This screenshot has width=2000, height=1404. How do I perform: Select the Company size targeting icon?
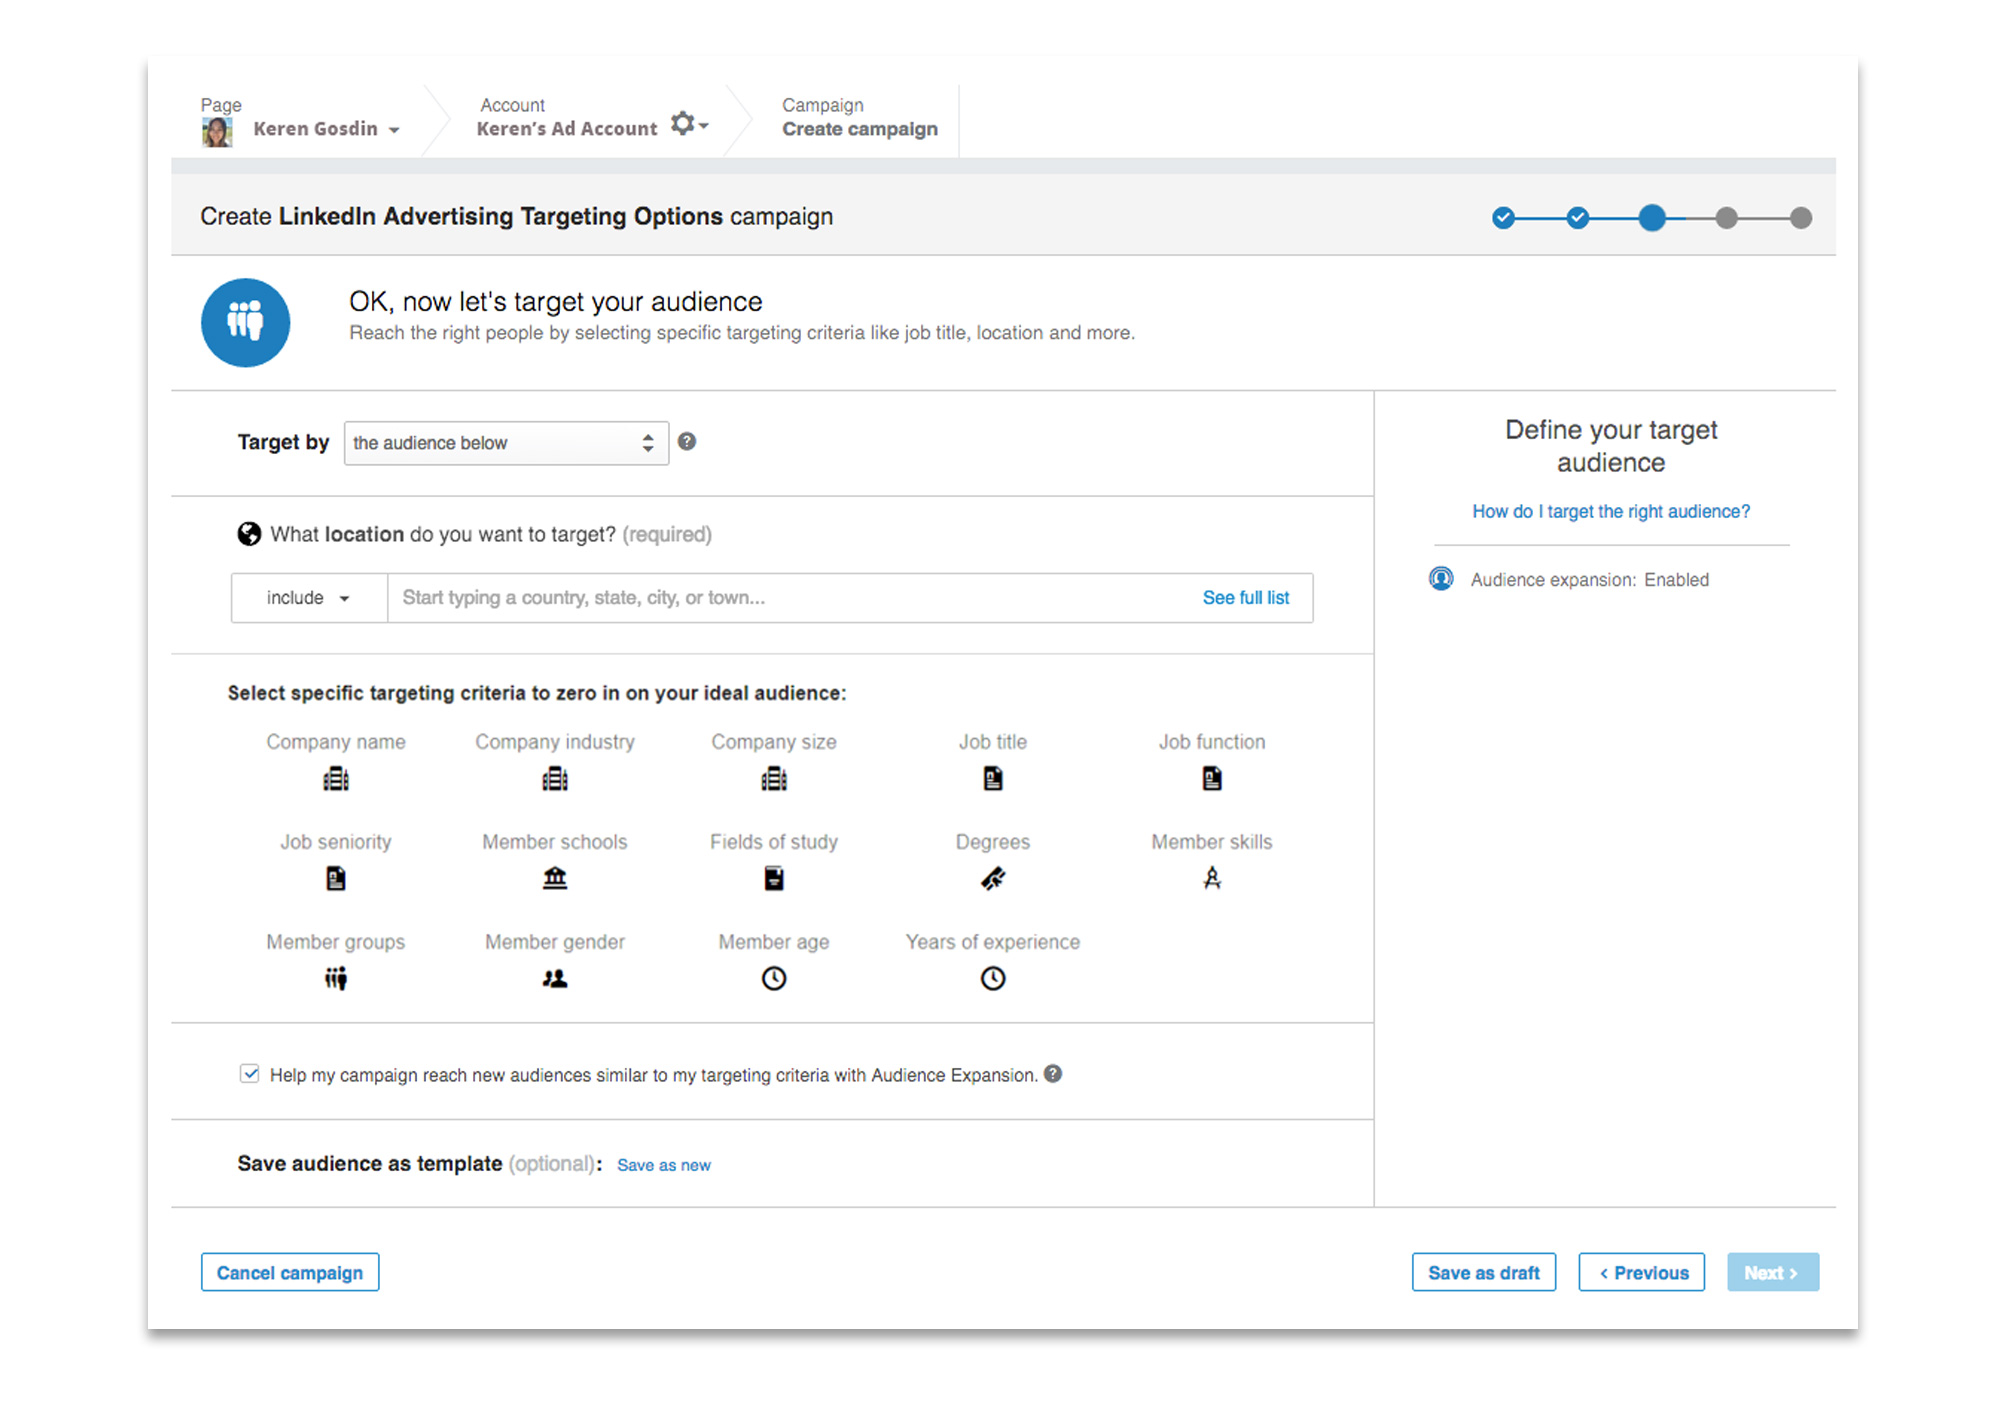pos(774,779)
